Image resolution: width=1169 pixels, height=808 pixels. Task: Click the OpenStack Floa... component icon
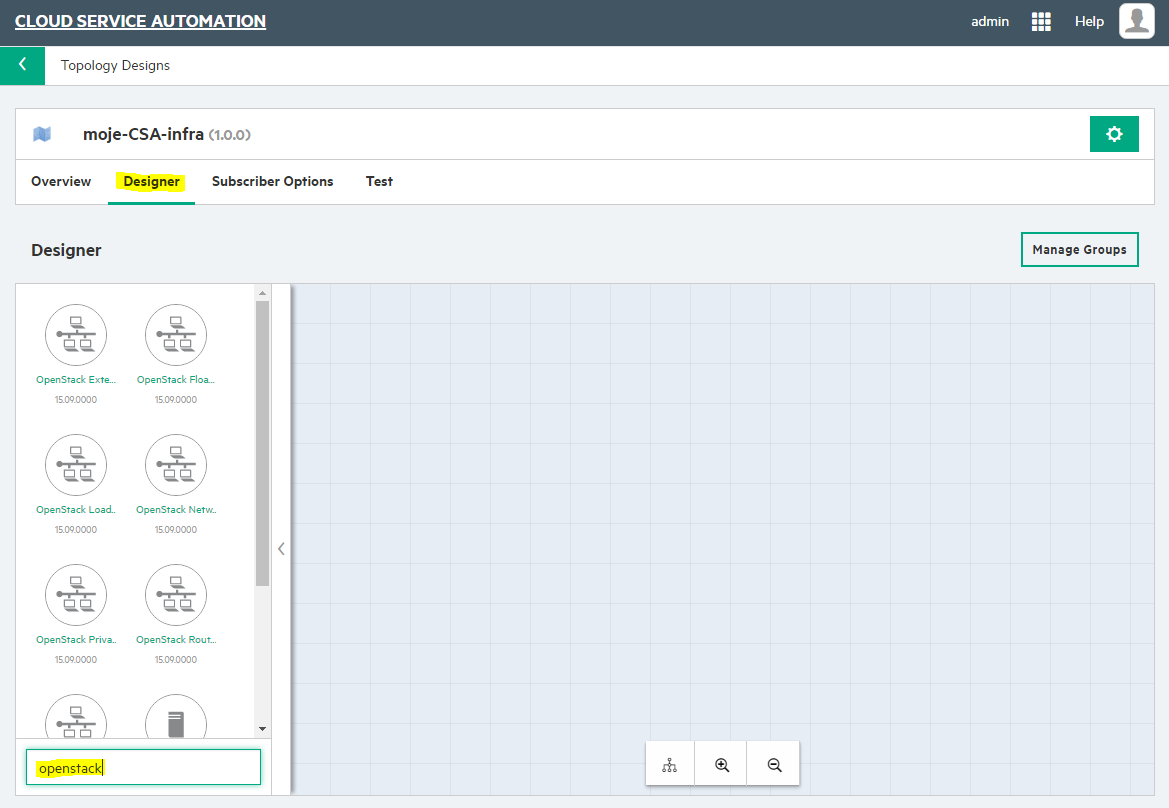pos(176,335)
